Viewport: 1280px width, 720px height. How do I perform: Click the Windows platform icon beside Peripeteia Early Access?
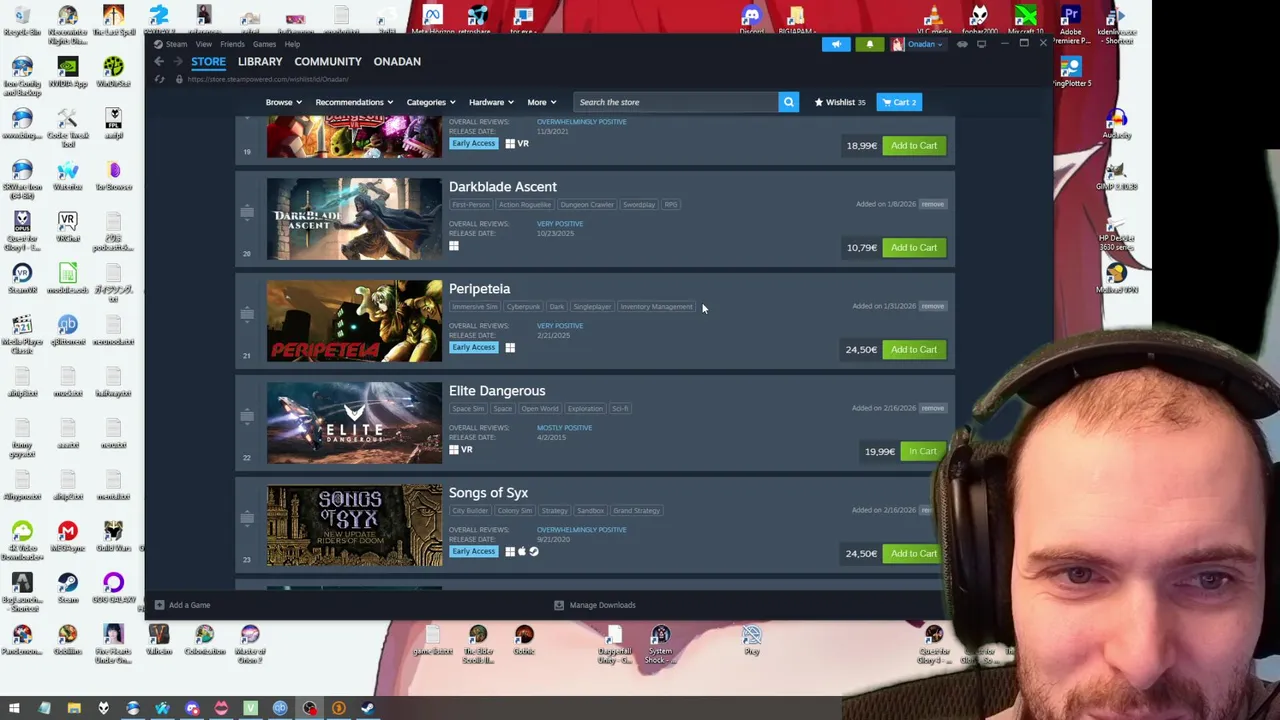point(510,348)
